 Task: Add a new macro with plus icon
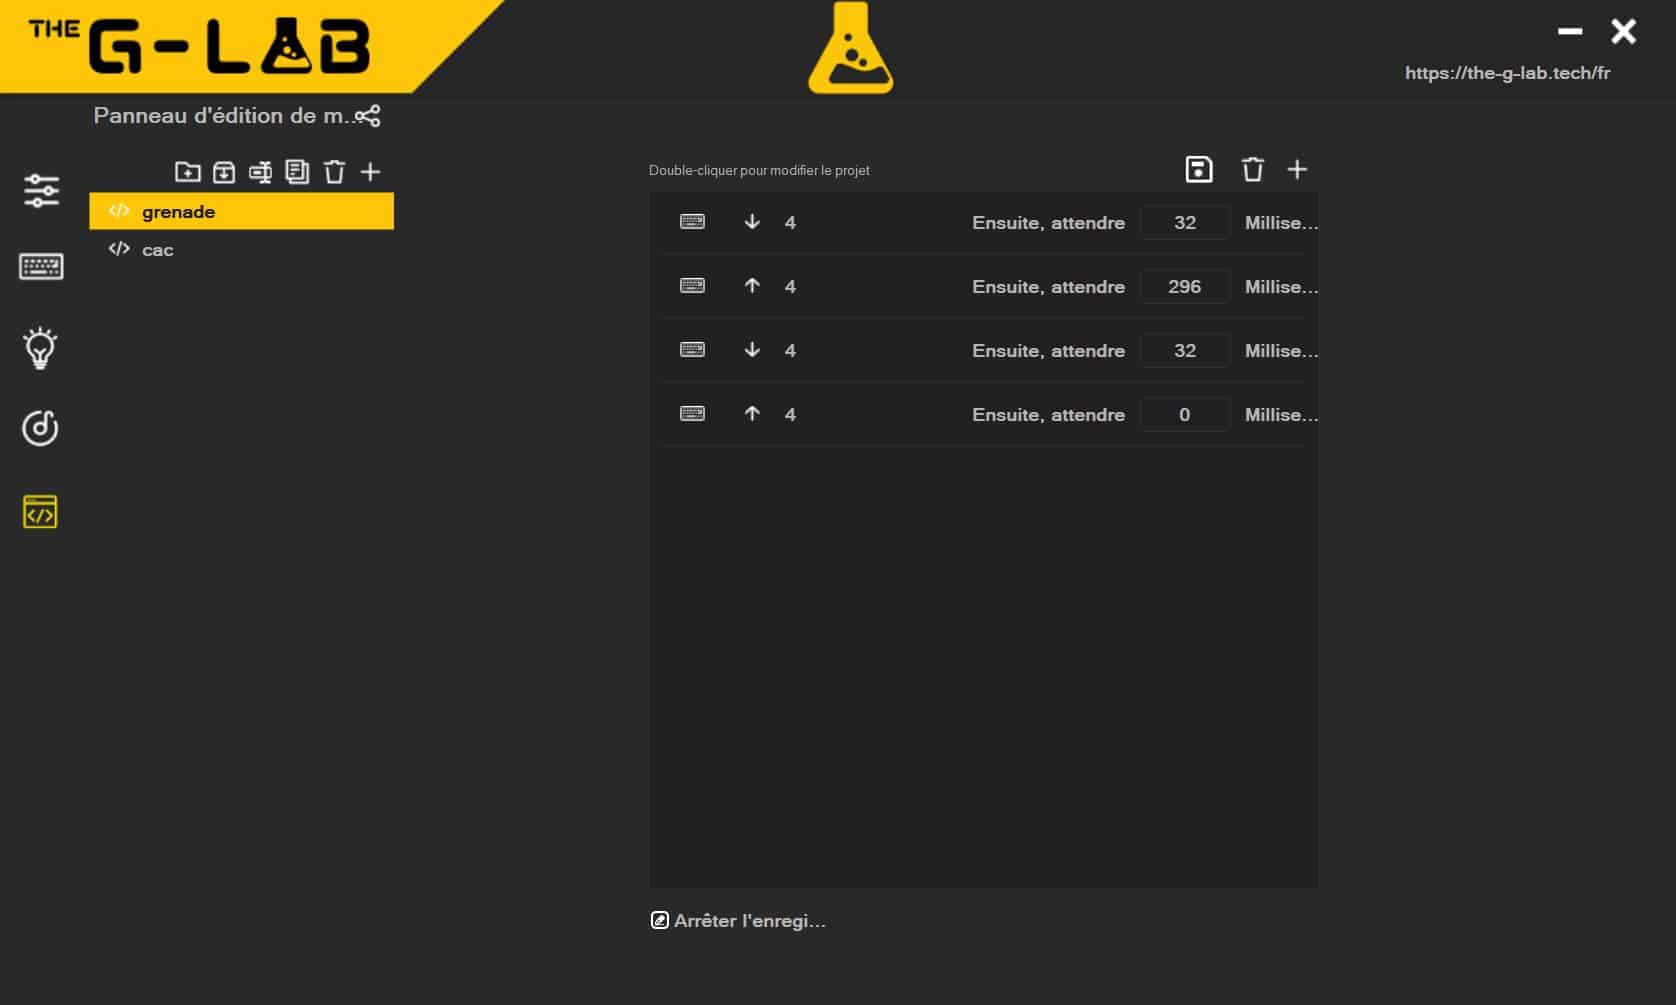pyautogui.click(x=370, y=172)
